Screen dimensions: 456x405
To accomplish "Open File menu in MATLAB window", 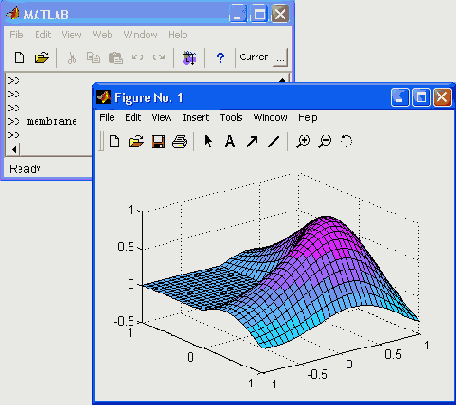I will [x=16, y=35].
